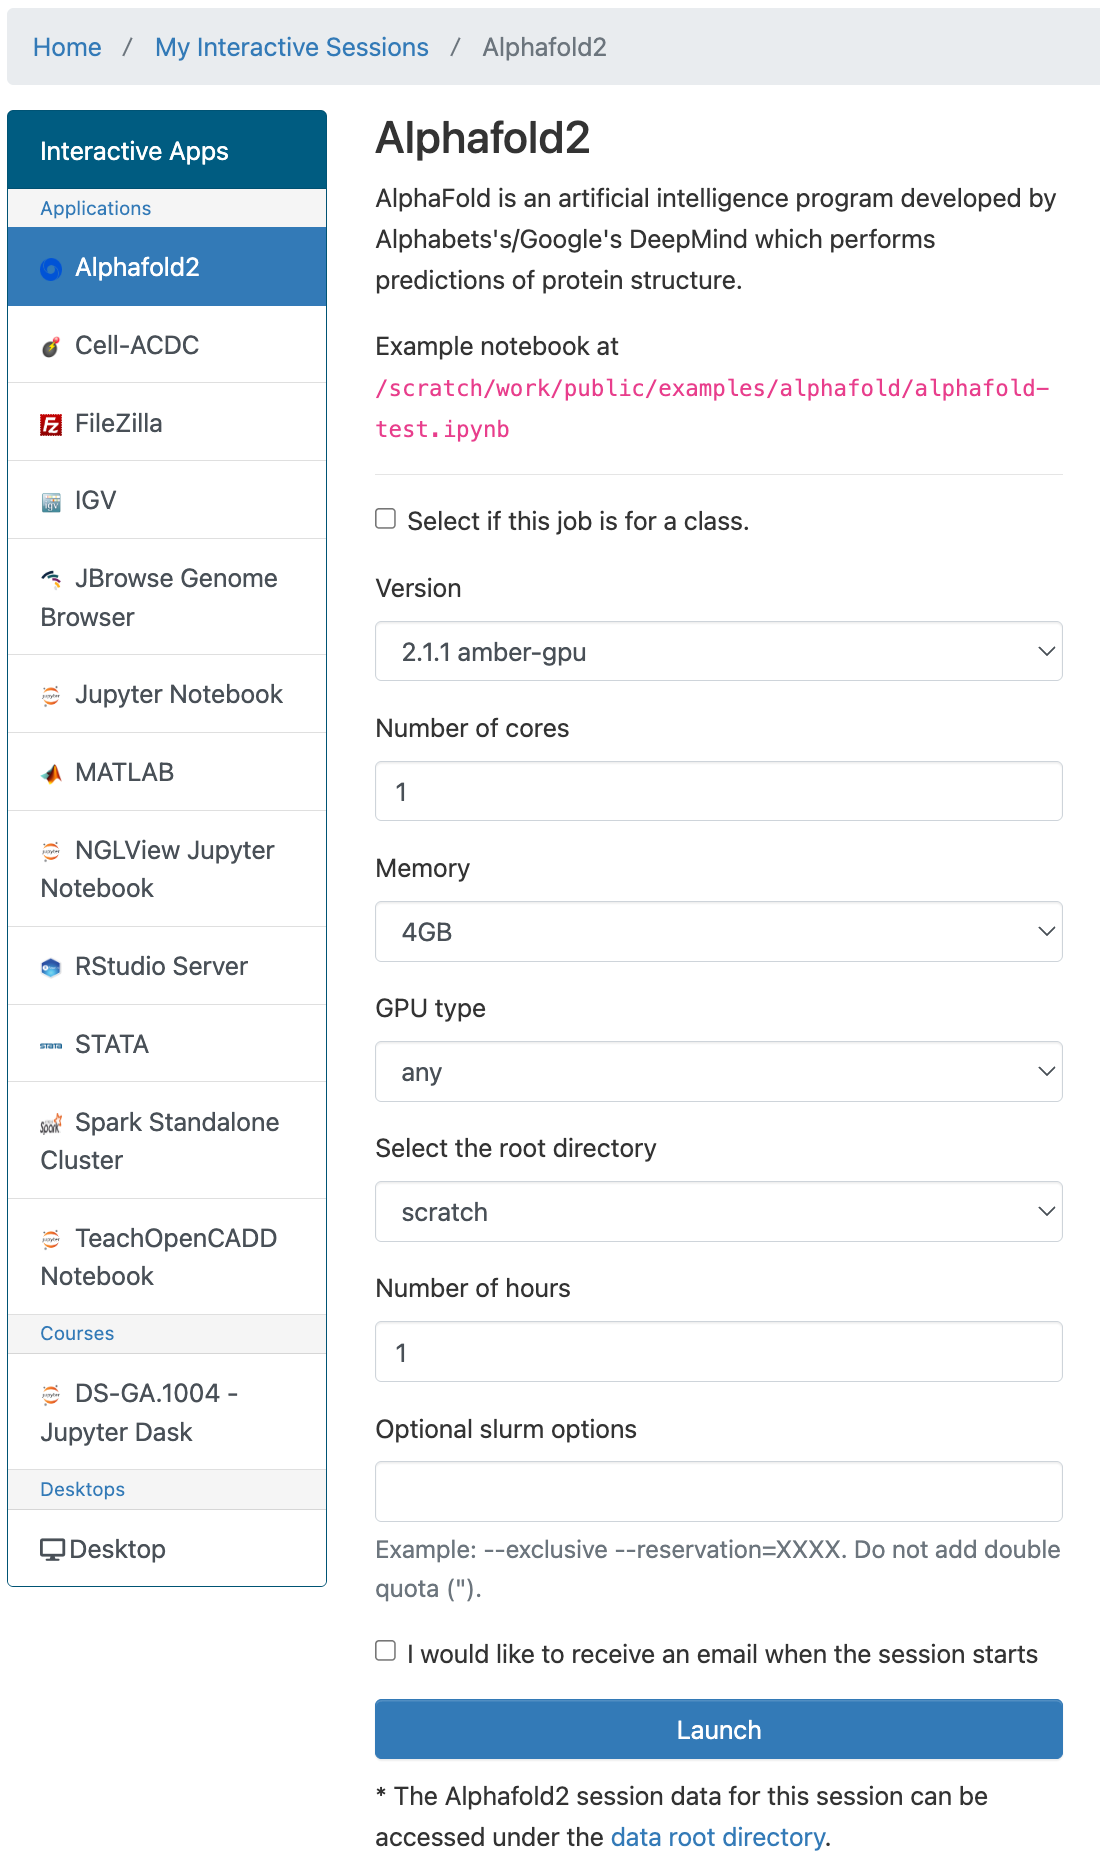Image resolution: width=1100 pixels, height=1866 pixels.
Task: Open MATLAB via its logo icon
Action: point(51,774)
